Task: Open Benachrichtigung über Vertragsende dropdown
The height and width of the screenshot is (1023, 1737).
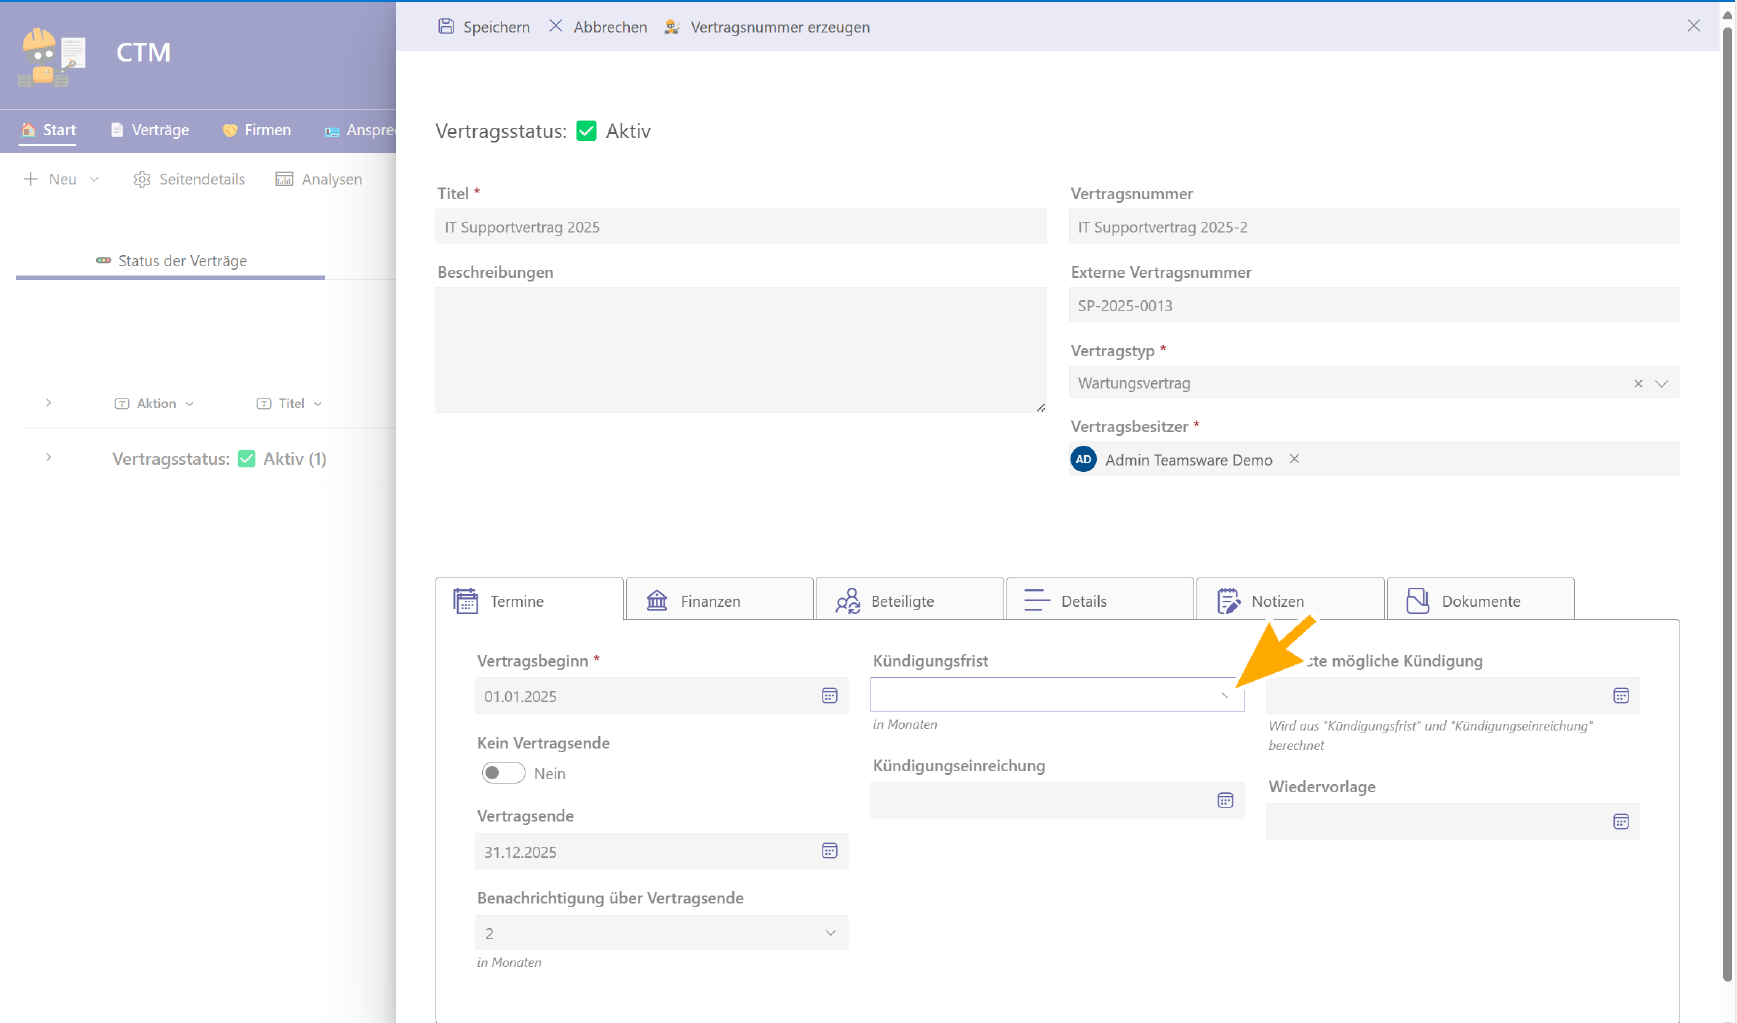Action: 830,933
